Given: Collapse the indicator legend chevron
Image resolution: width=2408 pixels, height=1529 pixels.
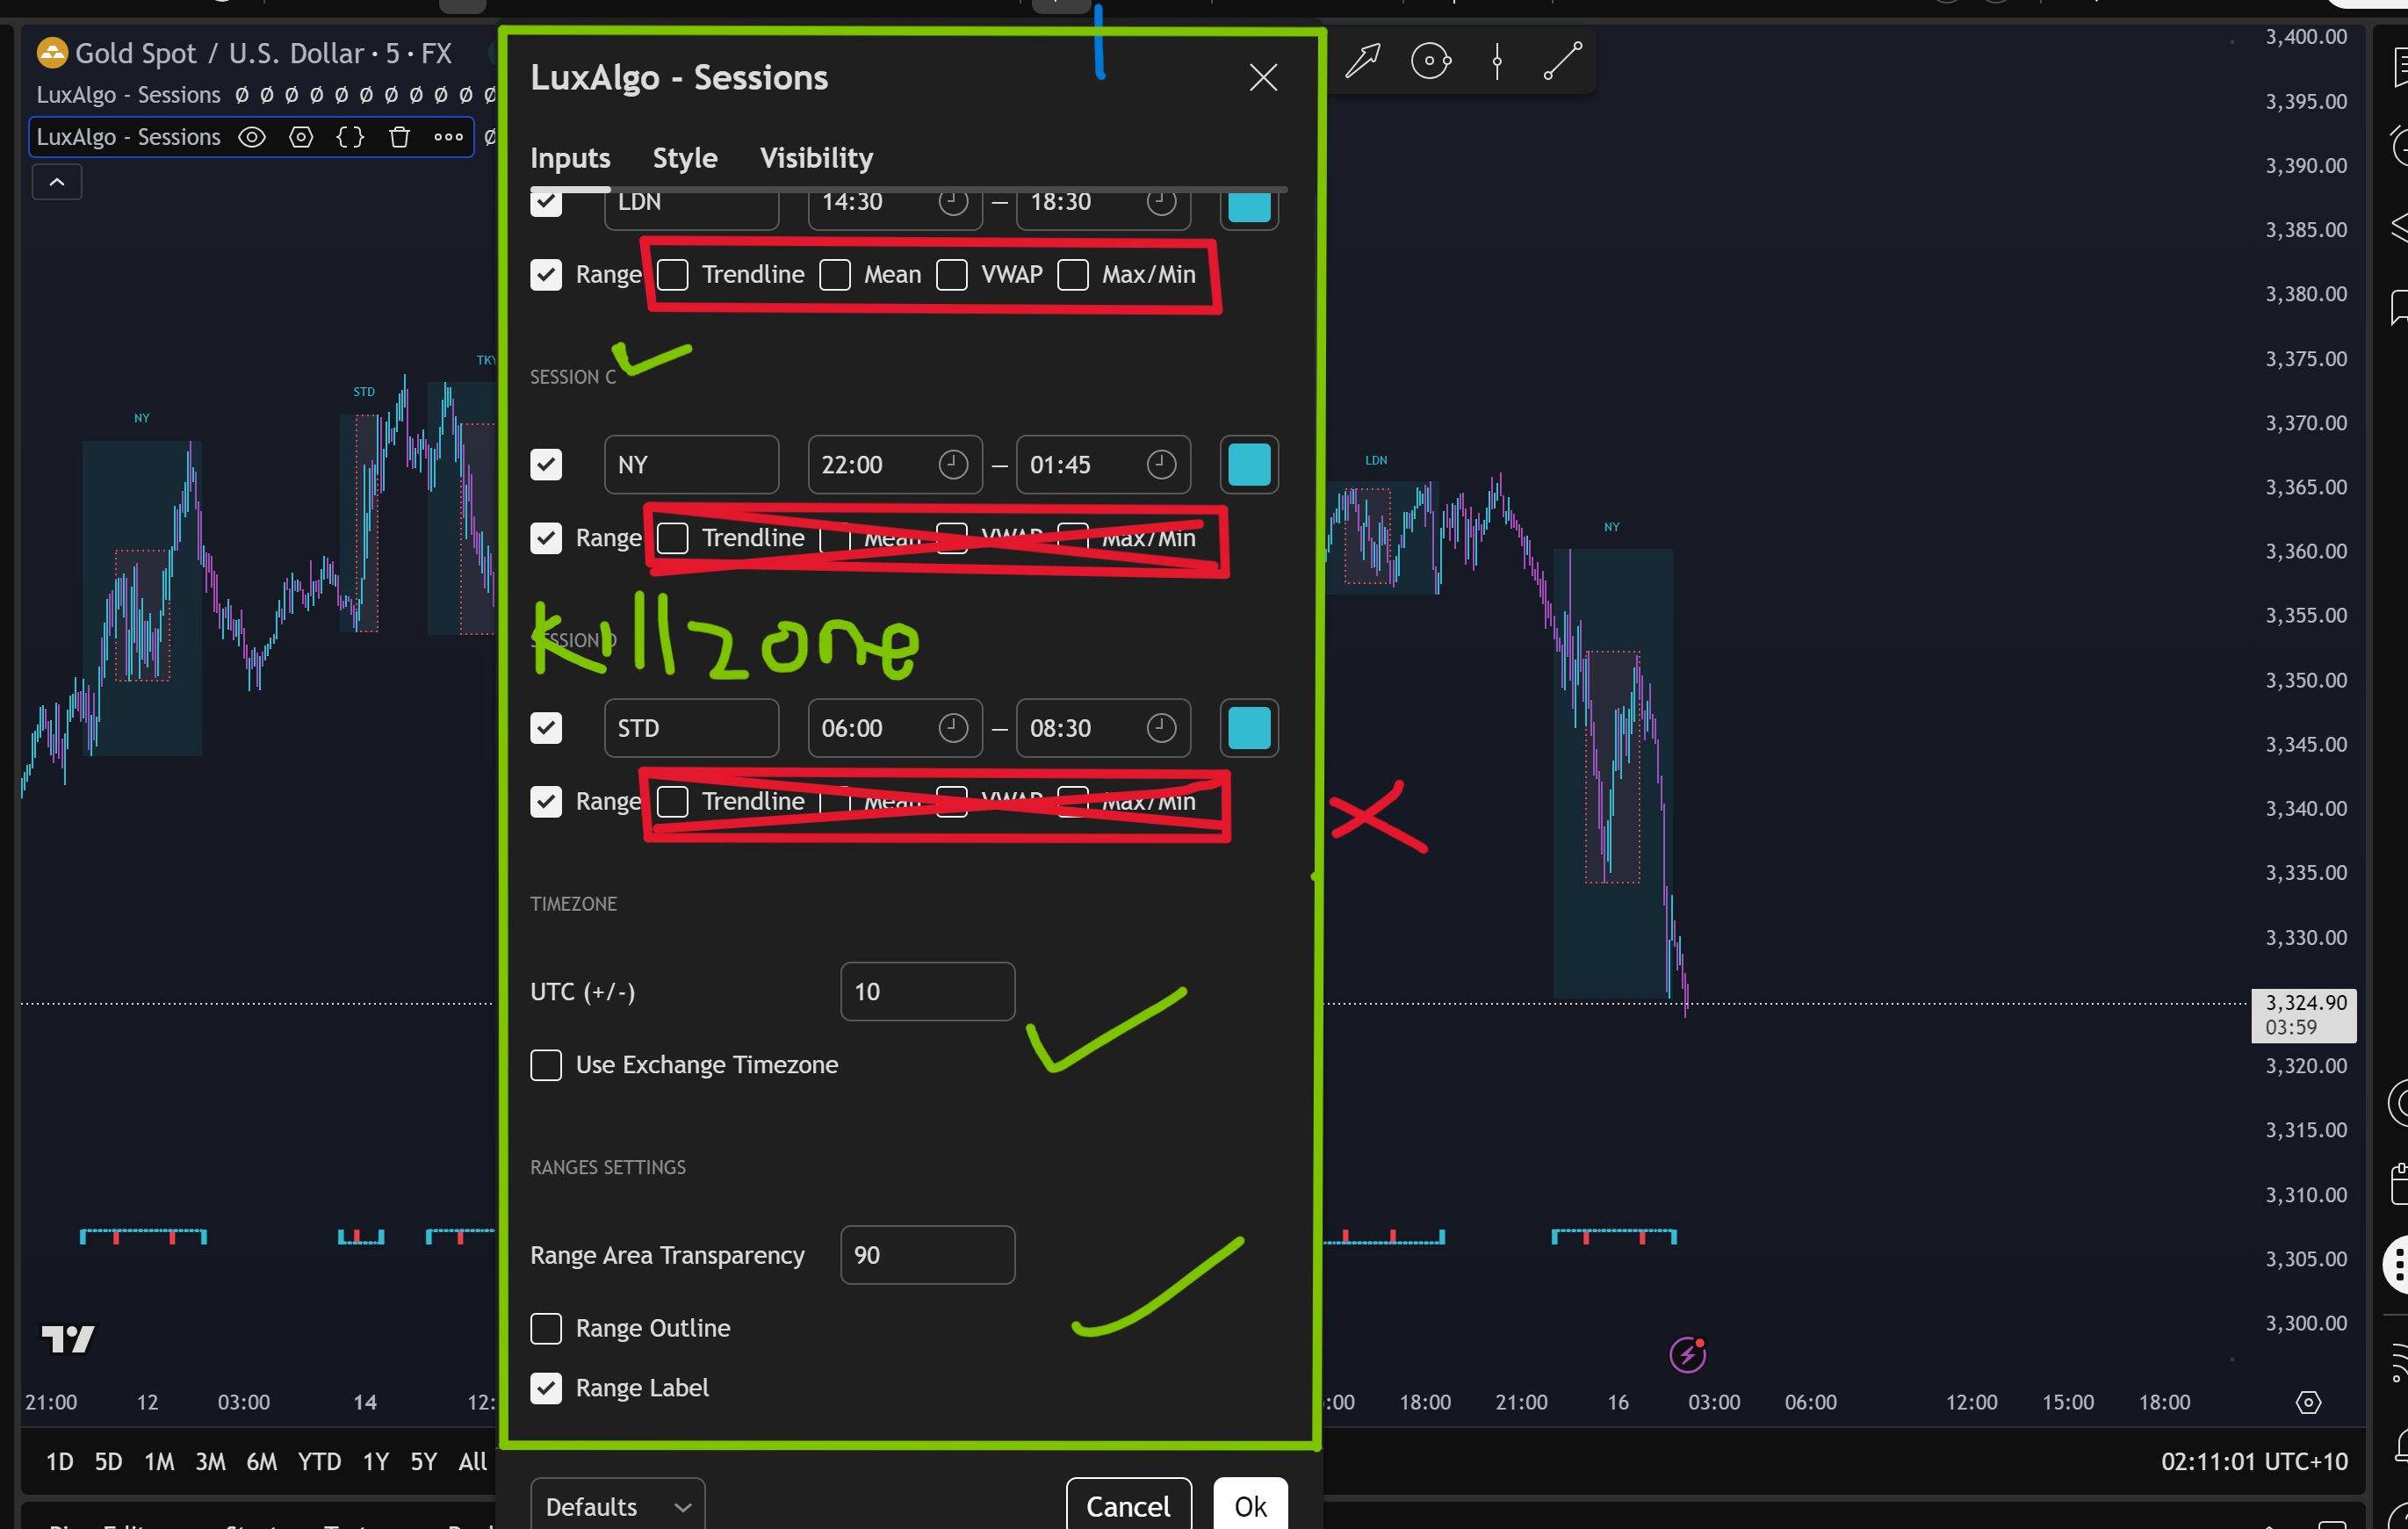Looking at the screenshot, I should 57,182.
